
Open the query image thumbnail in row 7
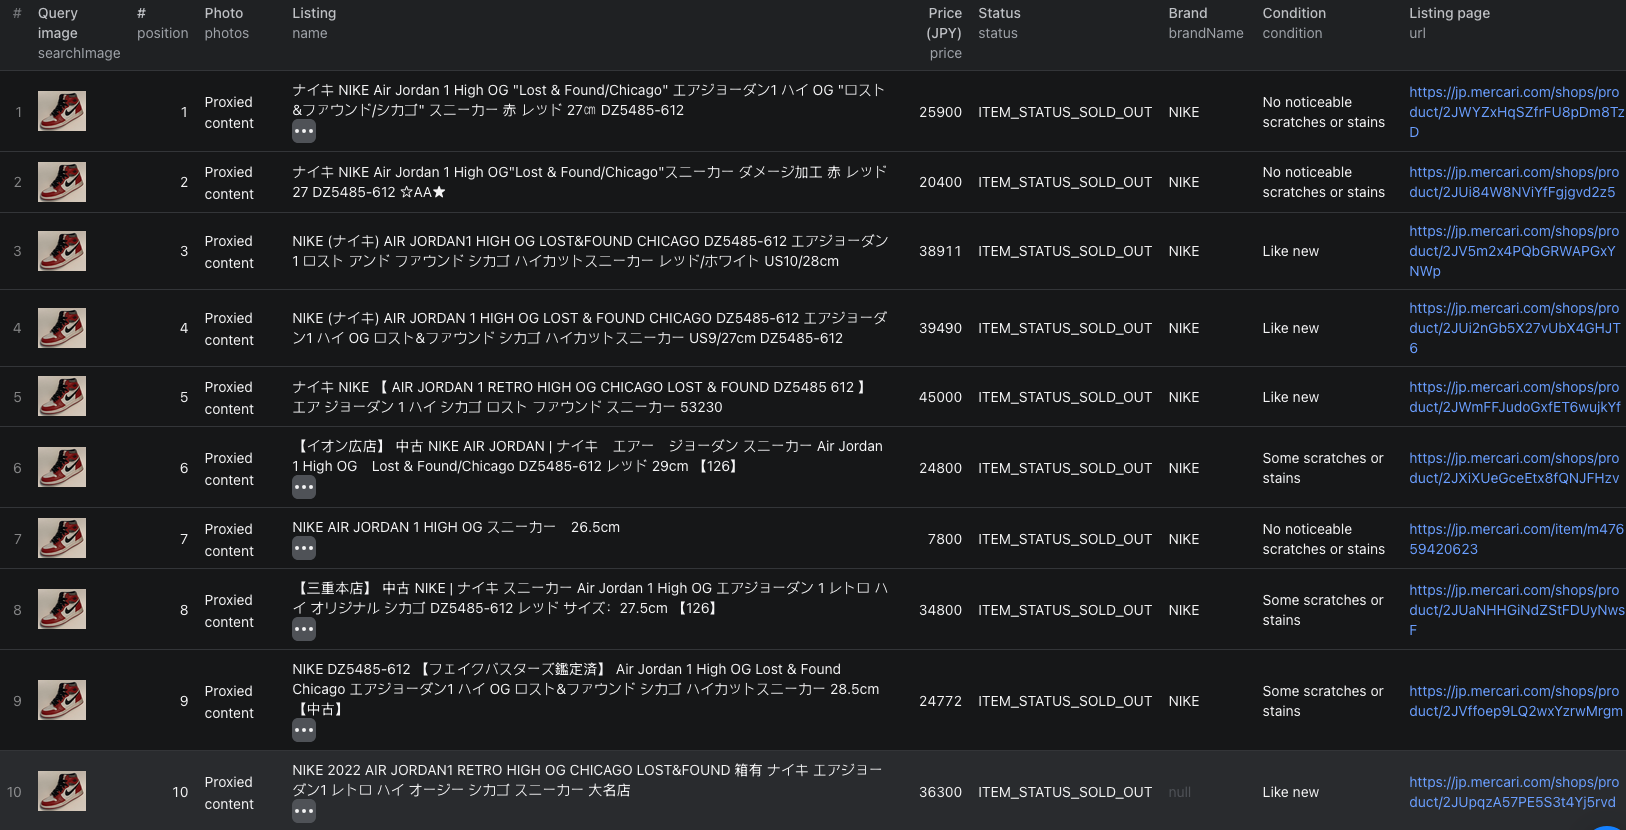coord(62,538)
